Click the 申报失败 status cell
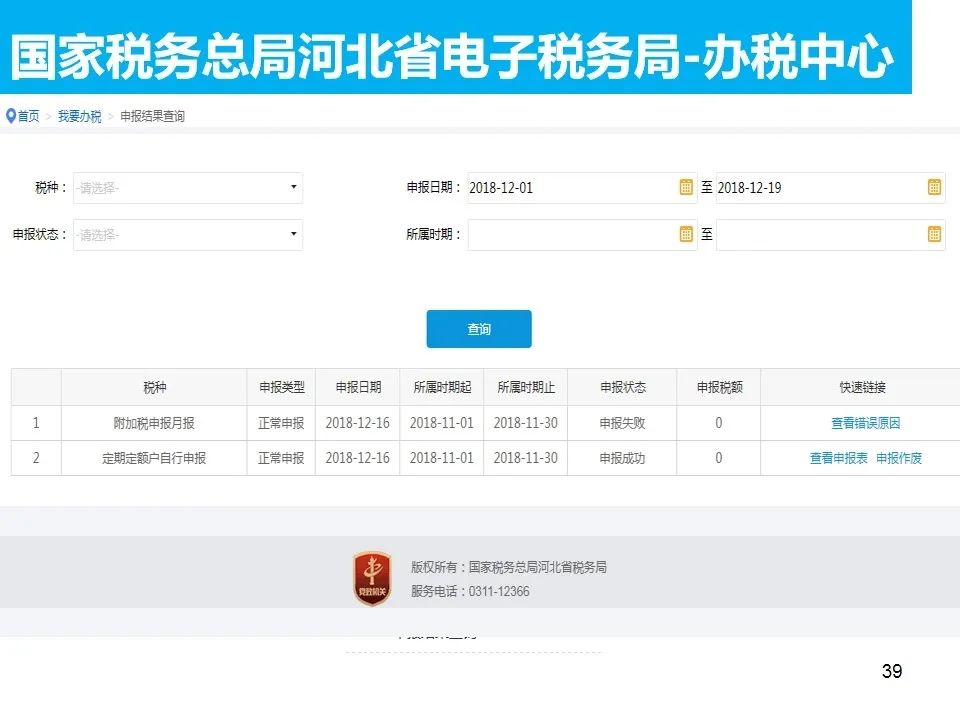Image resolution: width=960 pixels, height=720 pixels. pyautogui.click(x=623, y=423)
